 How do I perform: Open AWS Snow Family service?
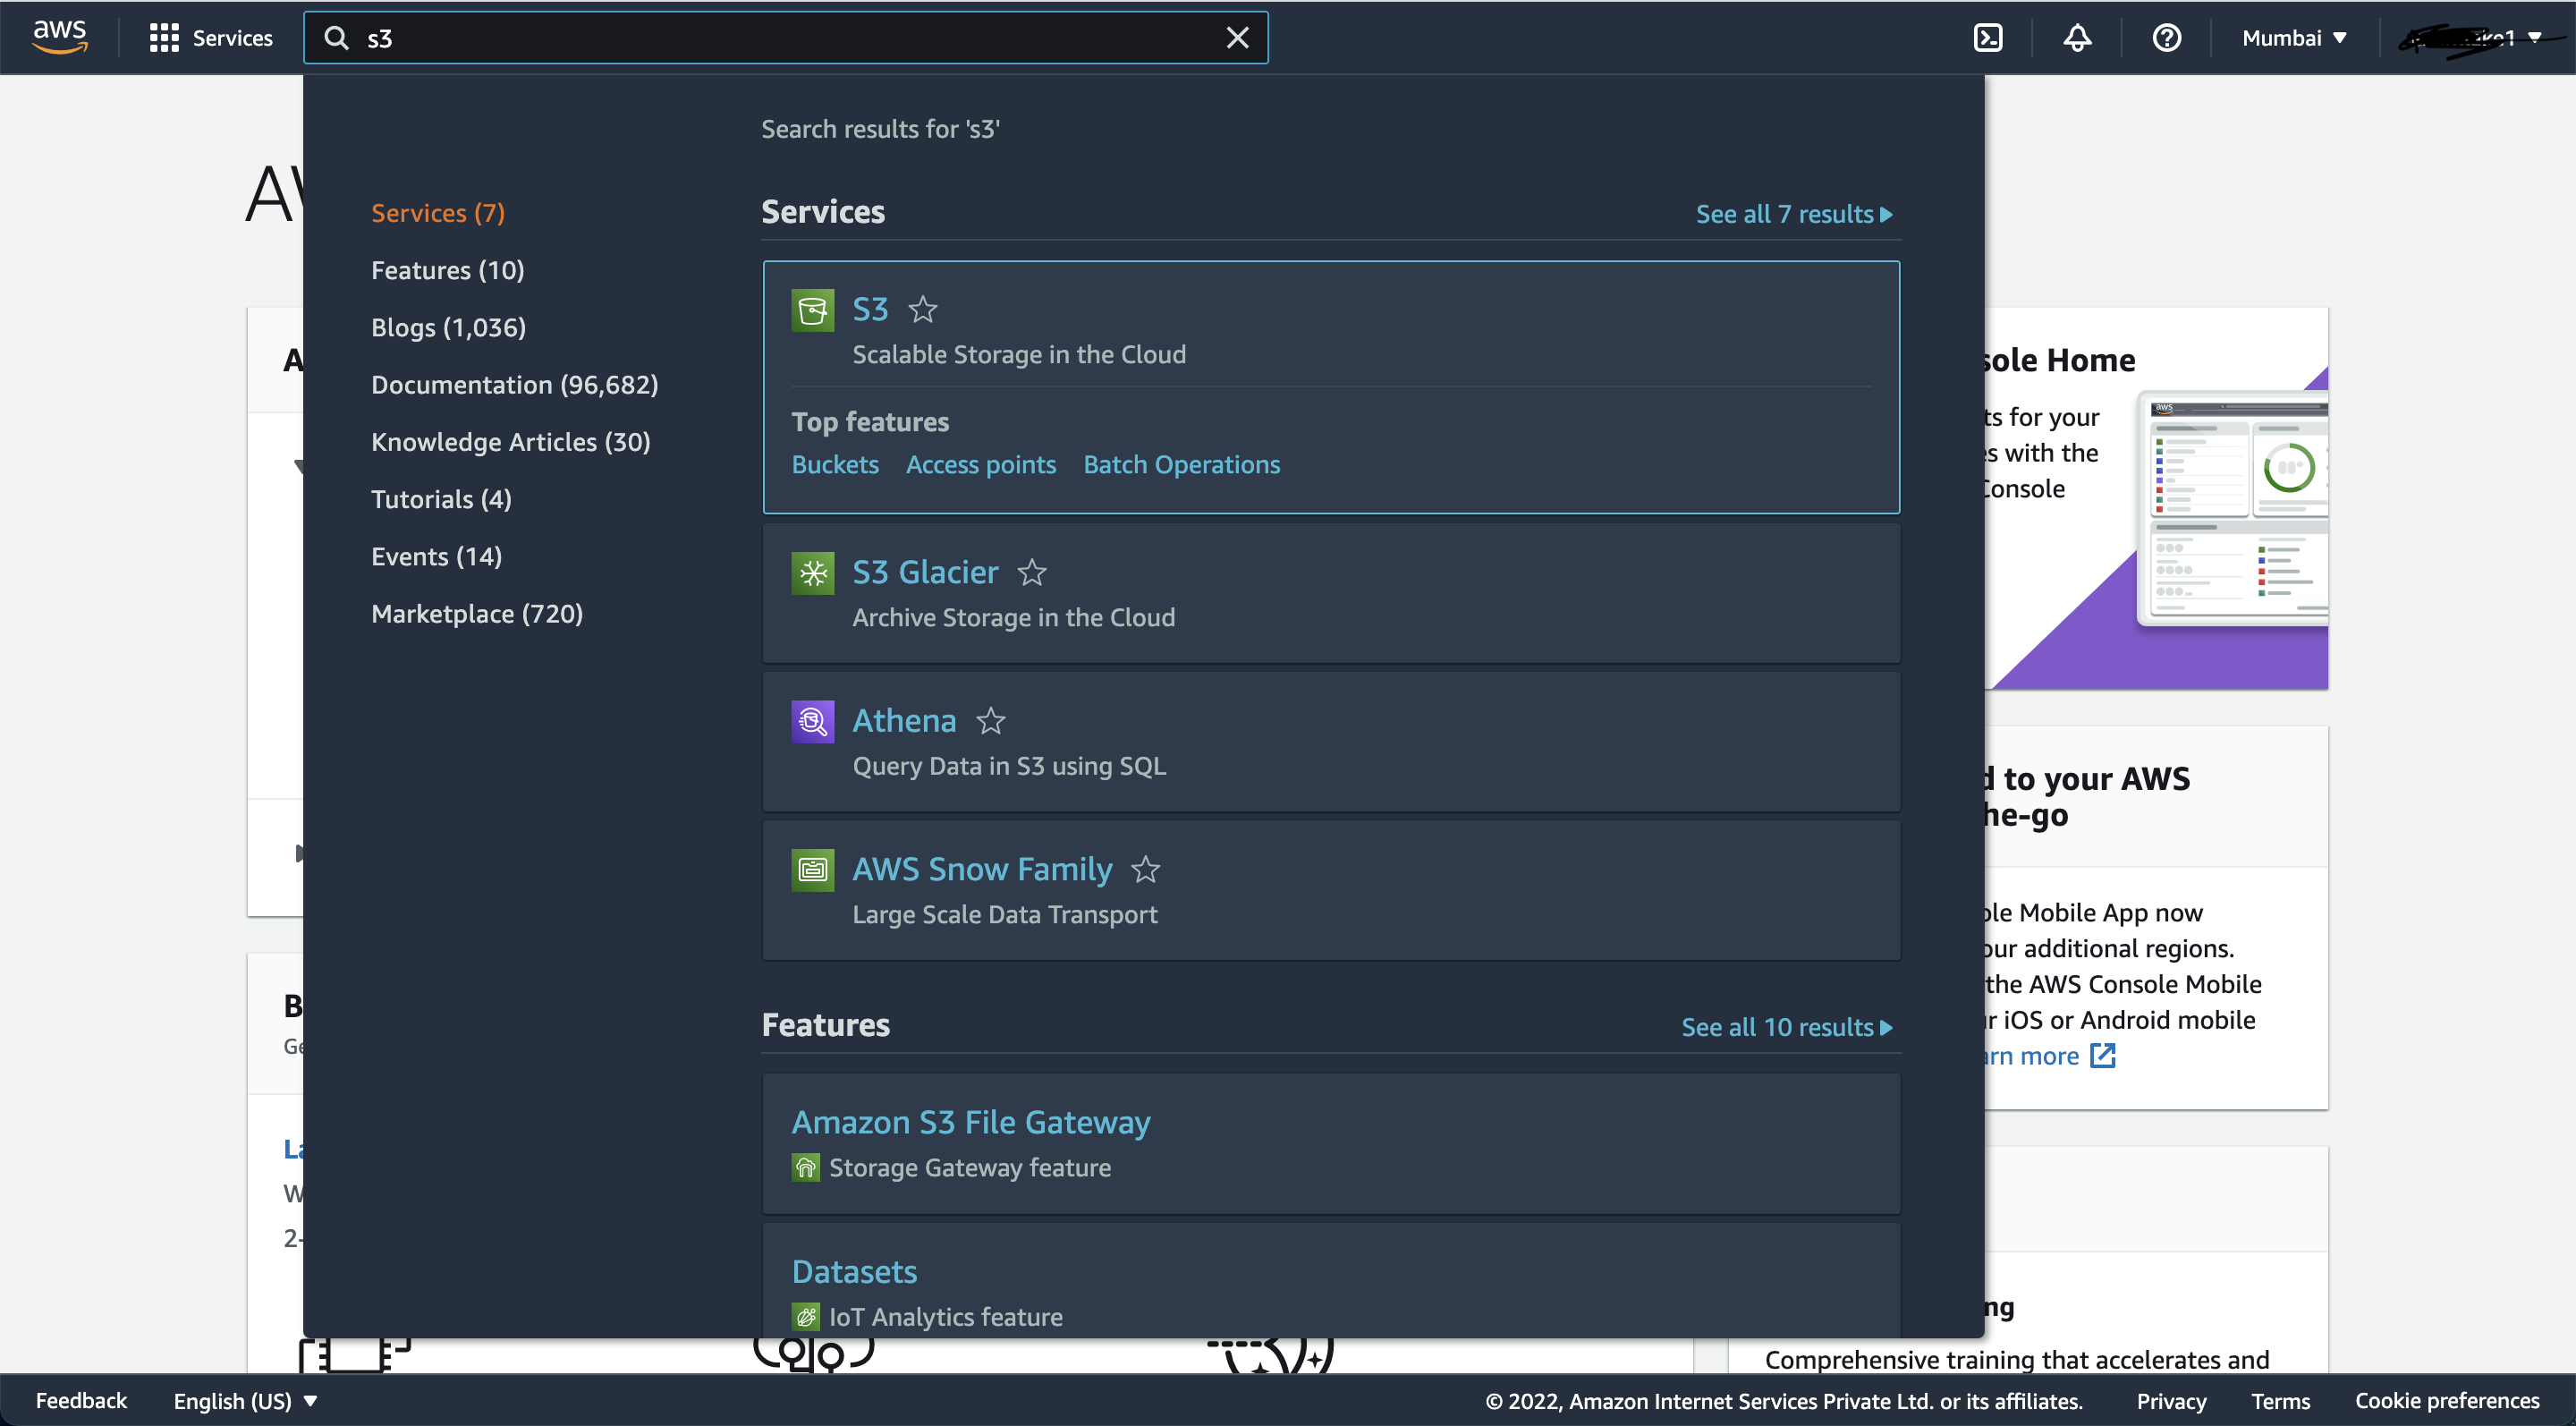coord(982,870)
